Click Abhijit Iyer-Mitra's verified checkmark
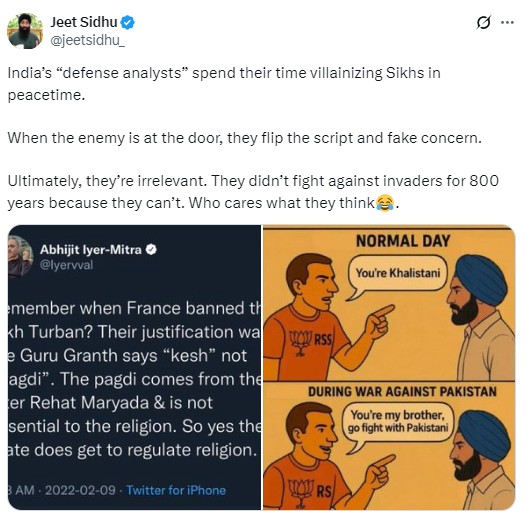Screen dimensions: 527x514 point(151,249)
